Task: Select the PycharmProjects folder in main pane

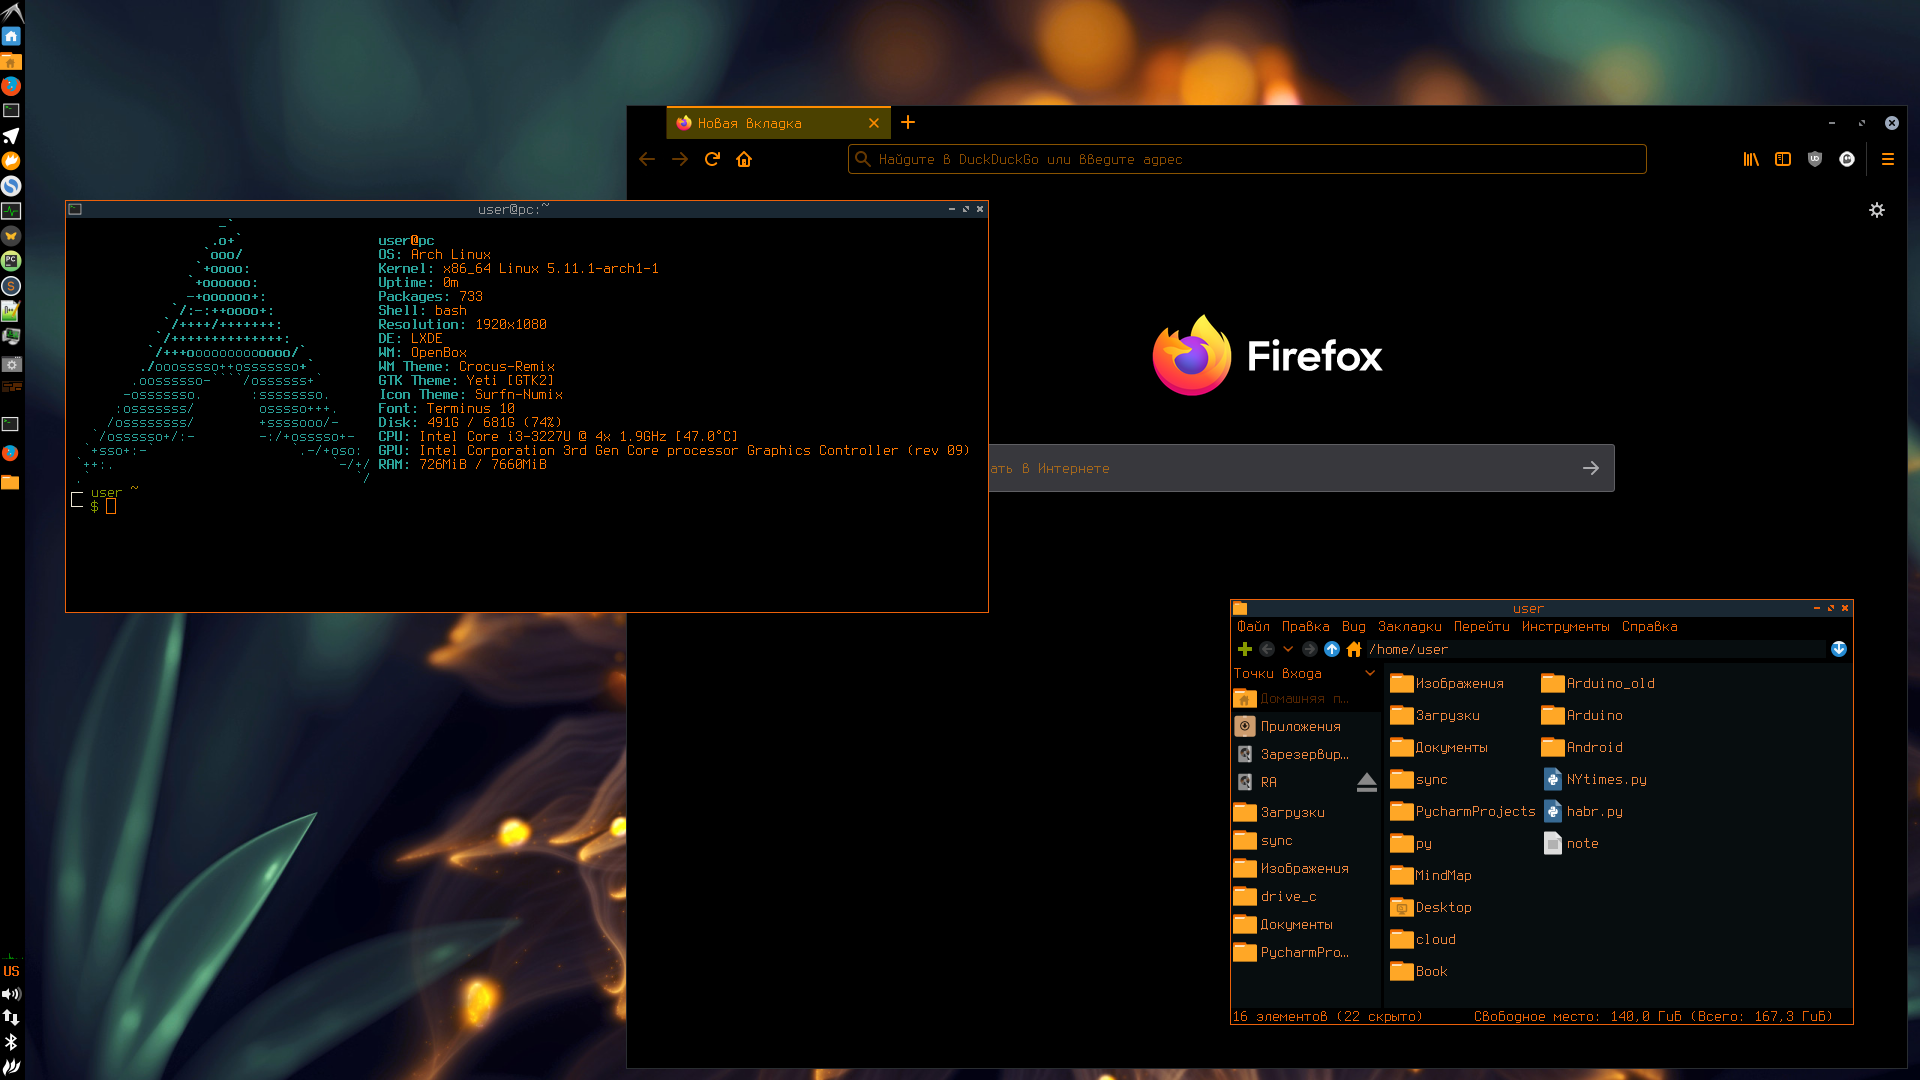Action: (x=1463, y=811)
